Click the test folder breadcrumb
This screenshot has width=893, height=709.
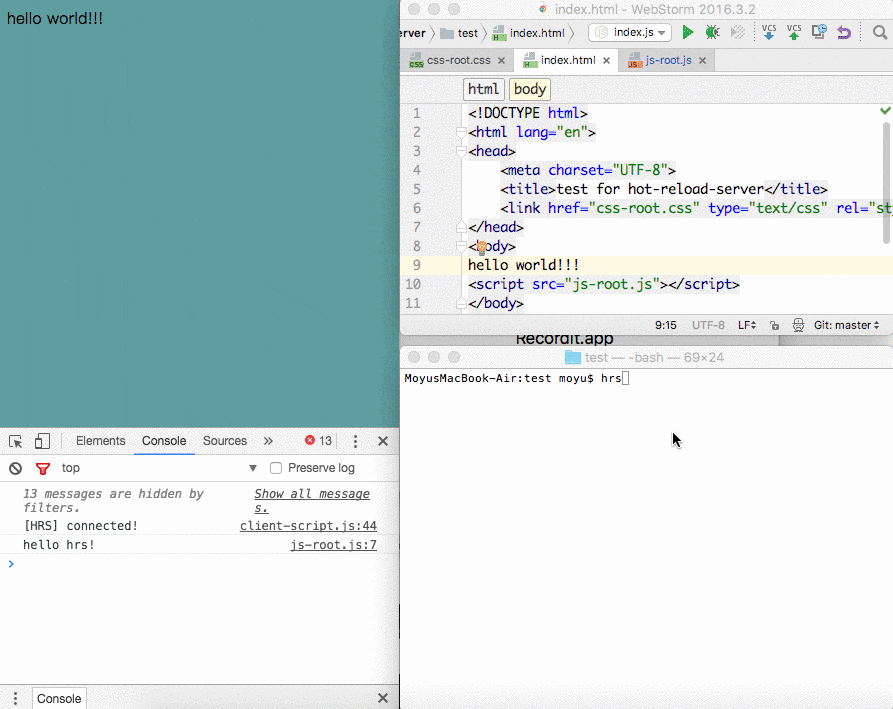(x=459, y=33)
